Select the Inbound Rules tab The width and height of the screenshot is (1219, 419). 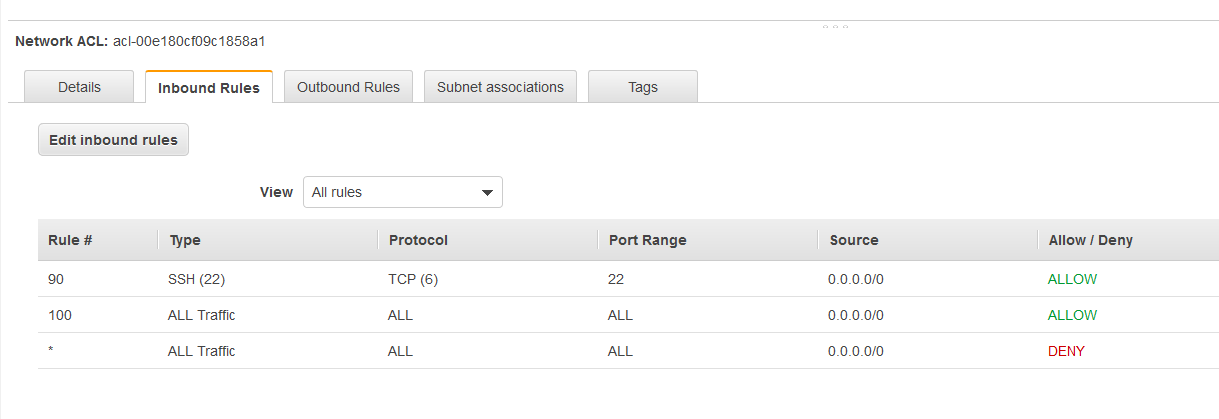click(x=209, y=87)
